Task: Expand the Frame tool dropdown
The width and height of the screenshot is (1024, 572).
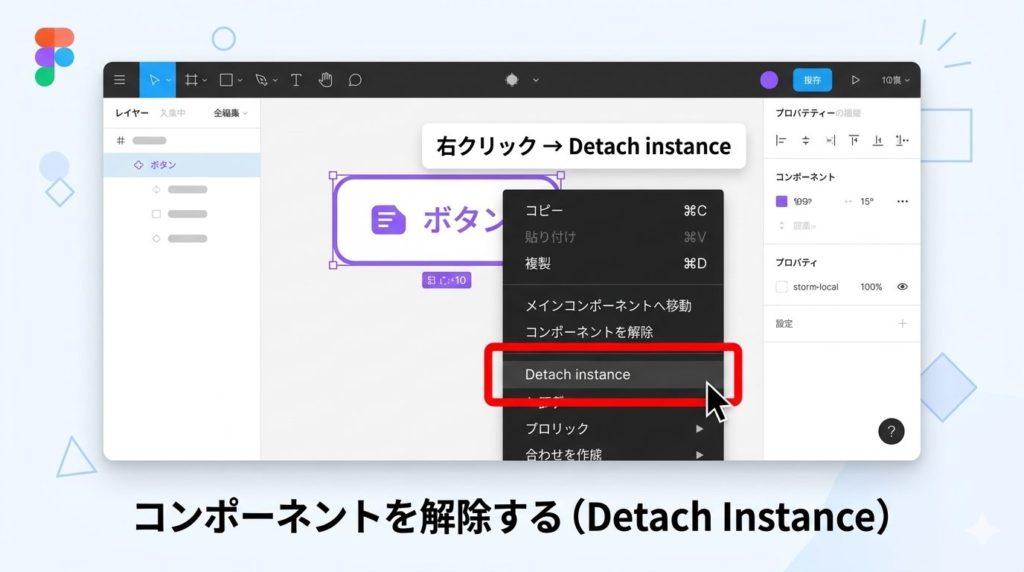Action: (x=205, y=80)
